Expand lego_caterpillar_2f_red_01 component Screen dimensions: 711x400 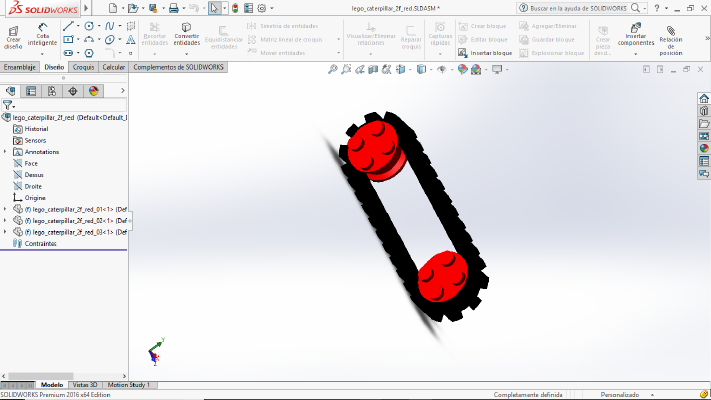tap(5, 209)
